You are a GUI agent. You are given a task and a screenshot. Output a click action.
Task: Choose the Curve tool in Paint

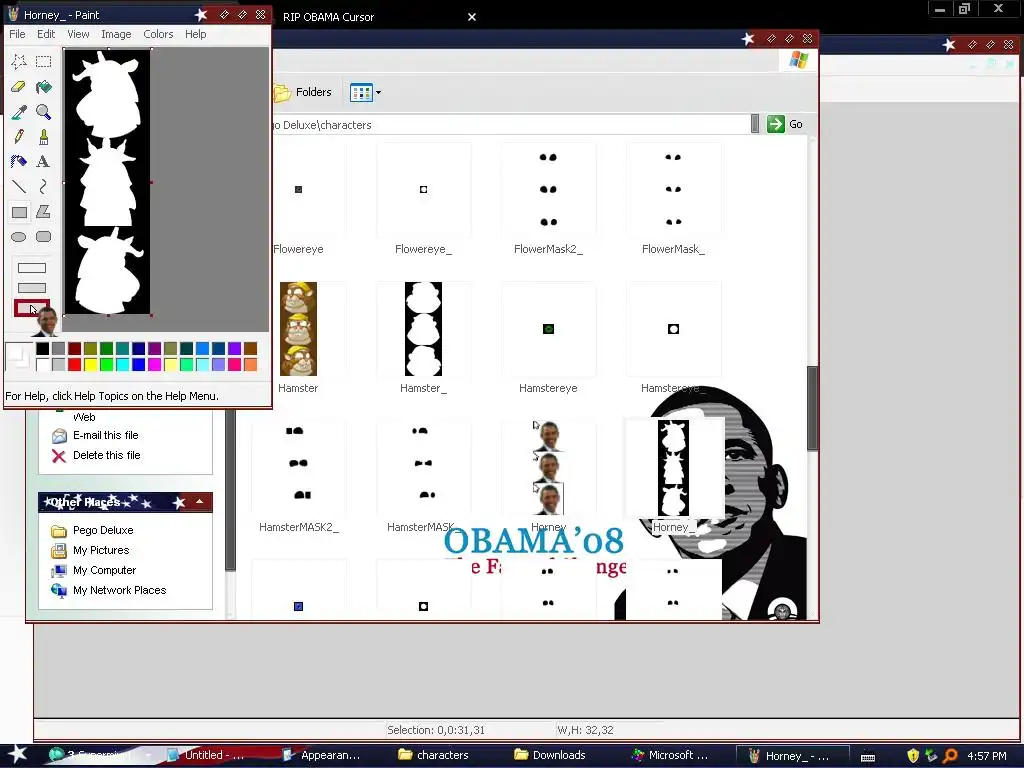click(x=44, y=187)
